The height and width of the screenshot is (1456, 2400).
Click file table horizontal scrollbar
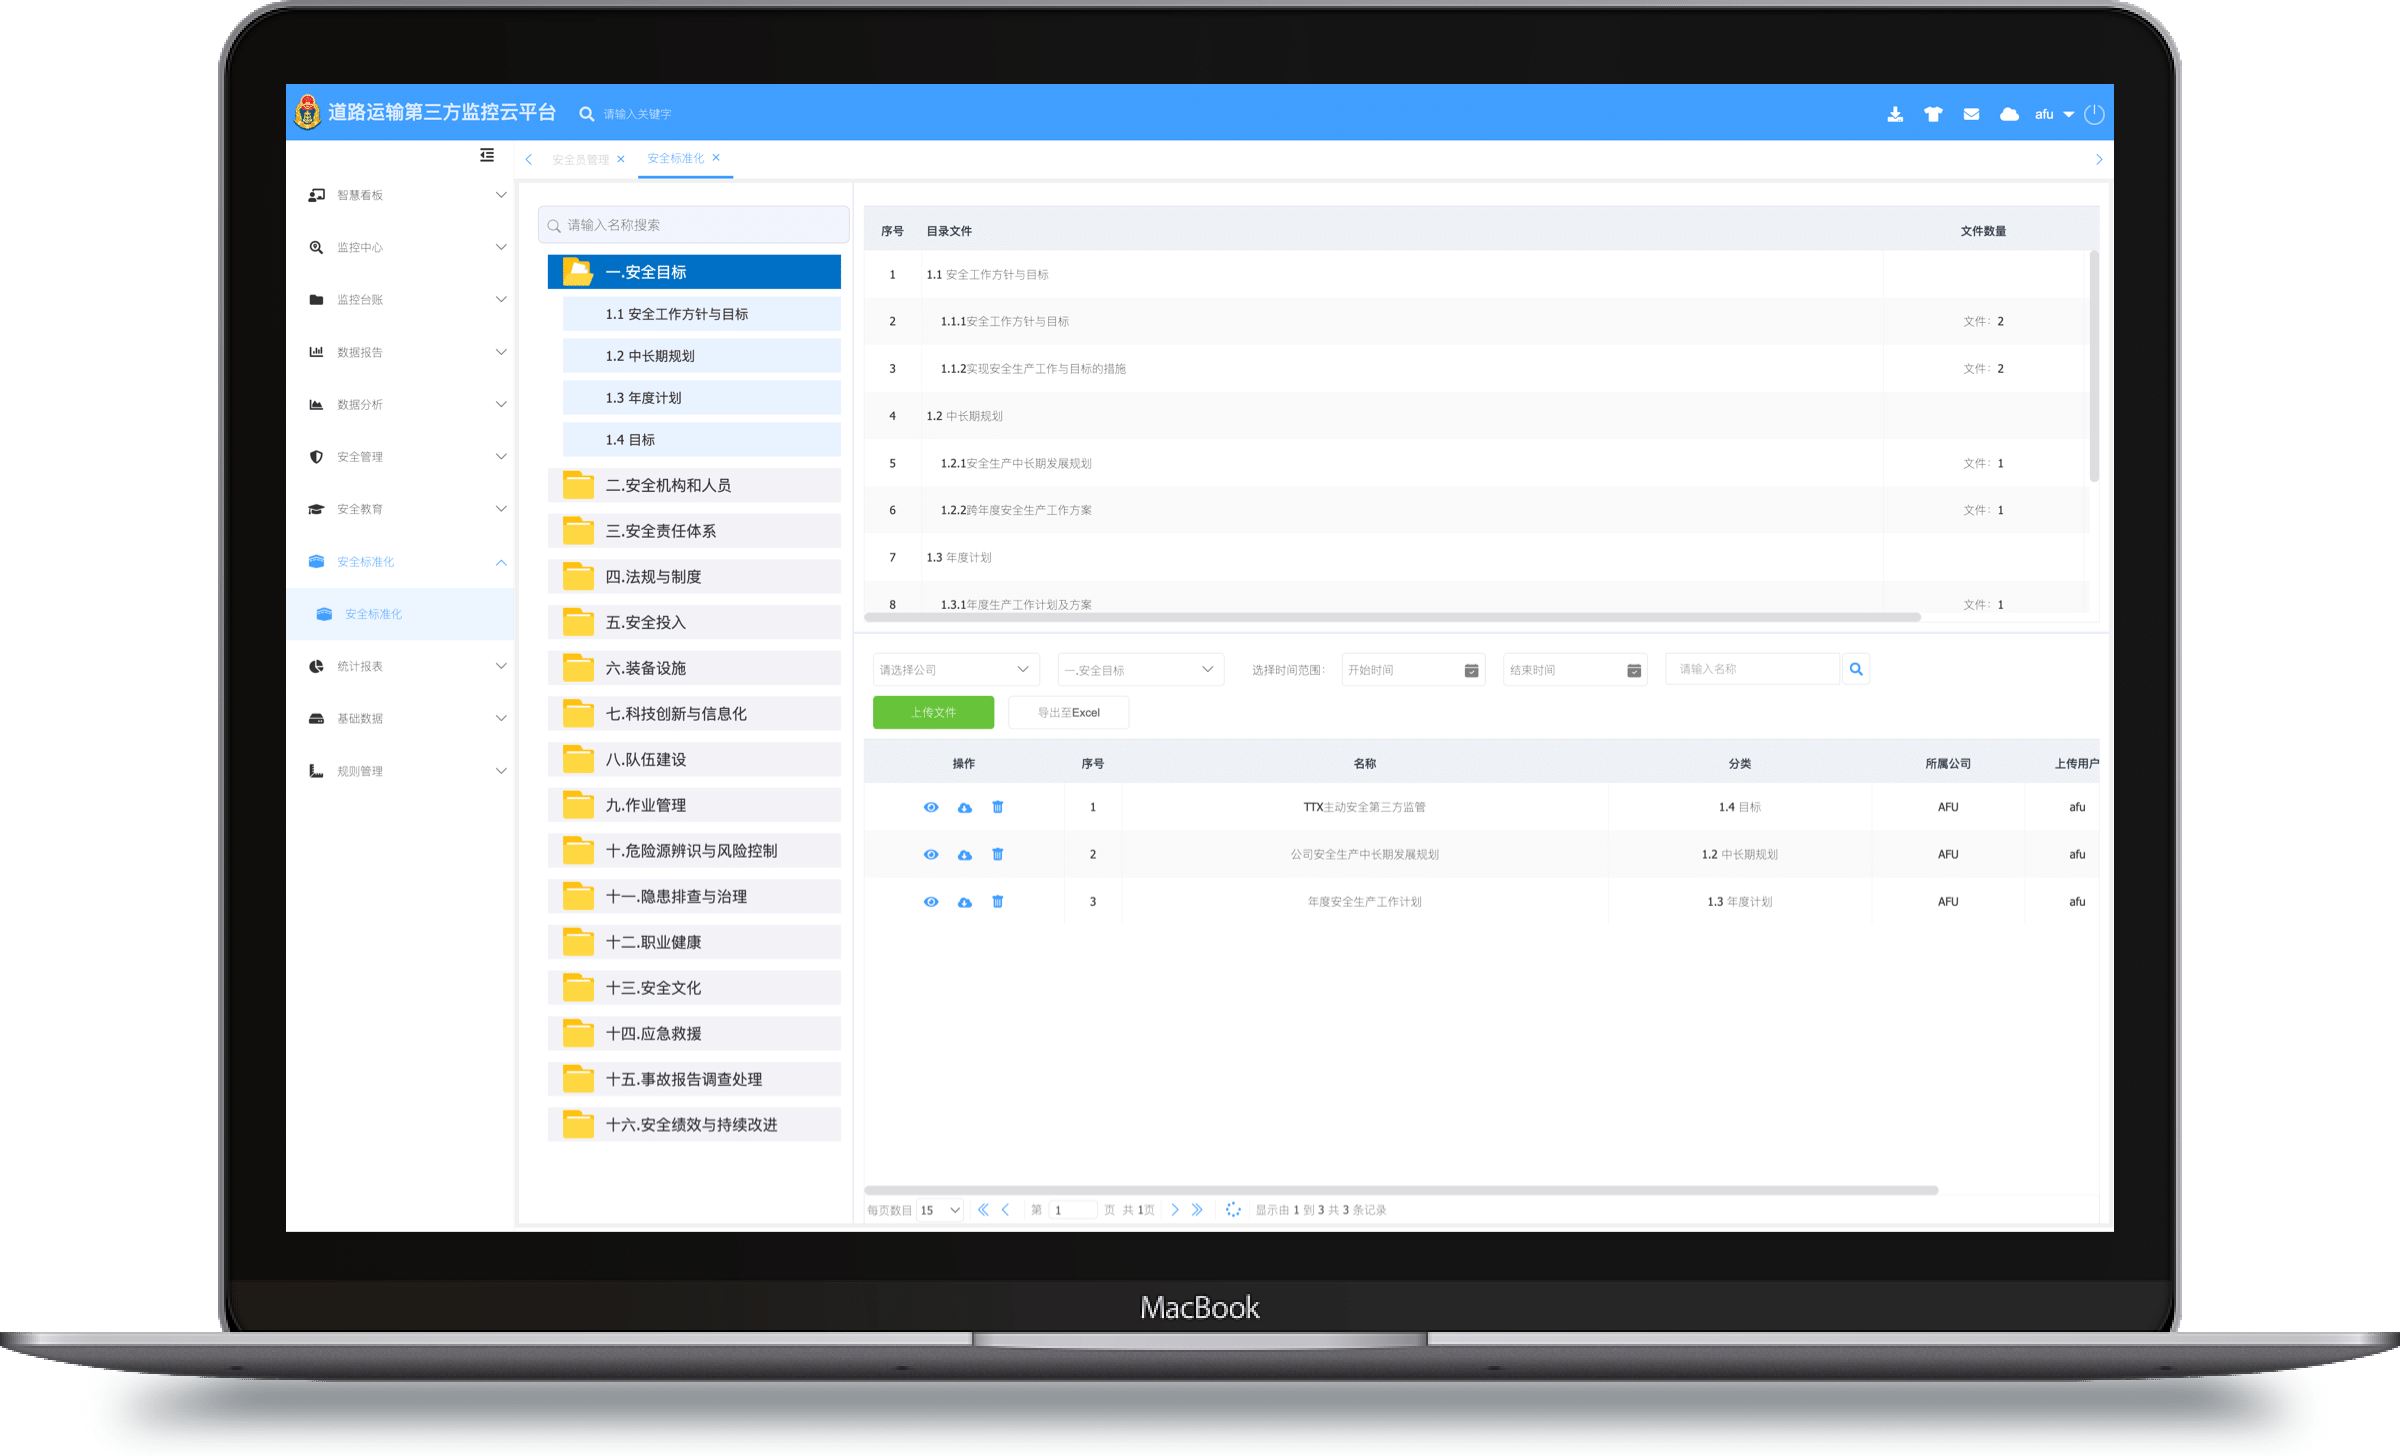(x=1401, y=1190)
